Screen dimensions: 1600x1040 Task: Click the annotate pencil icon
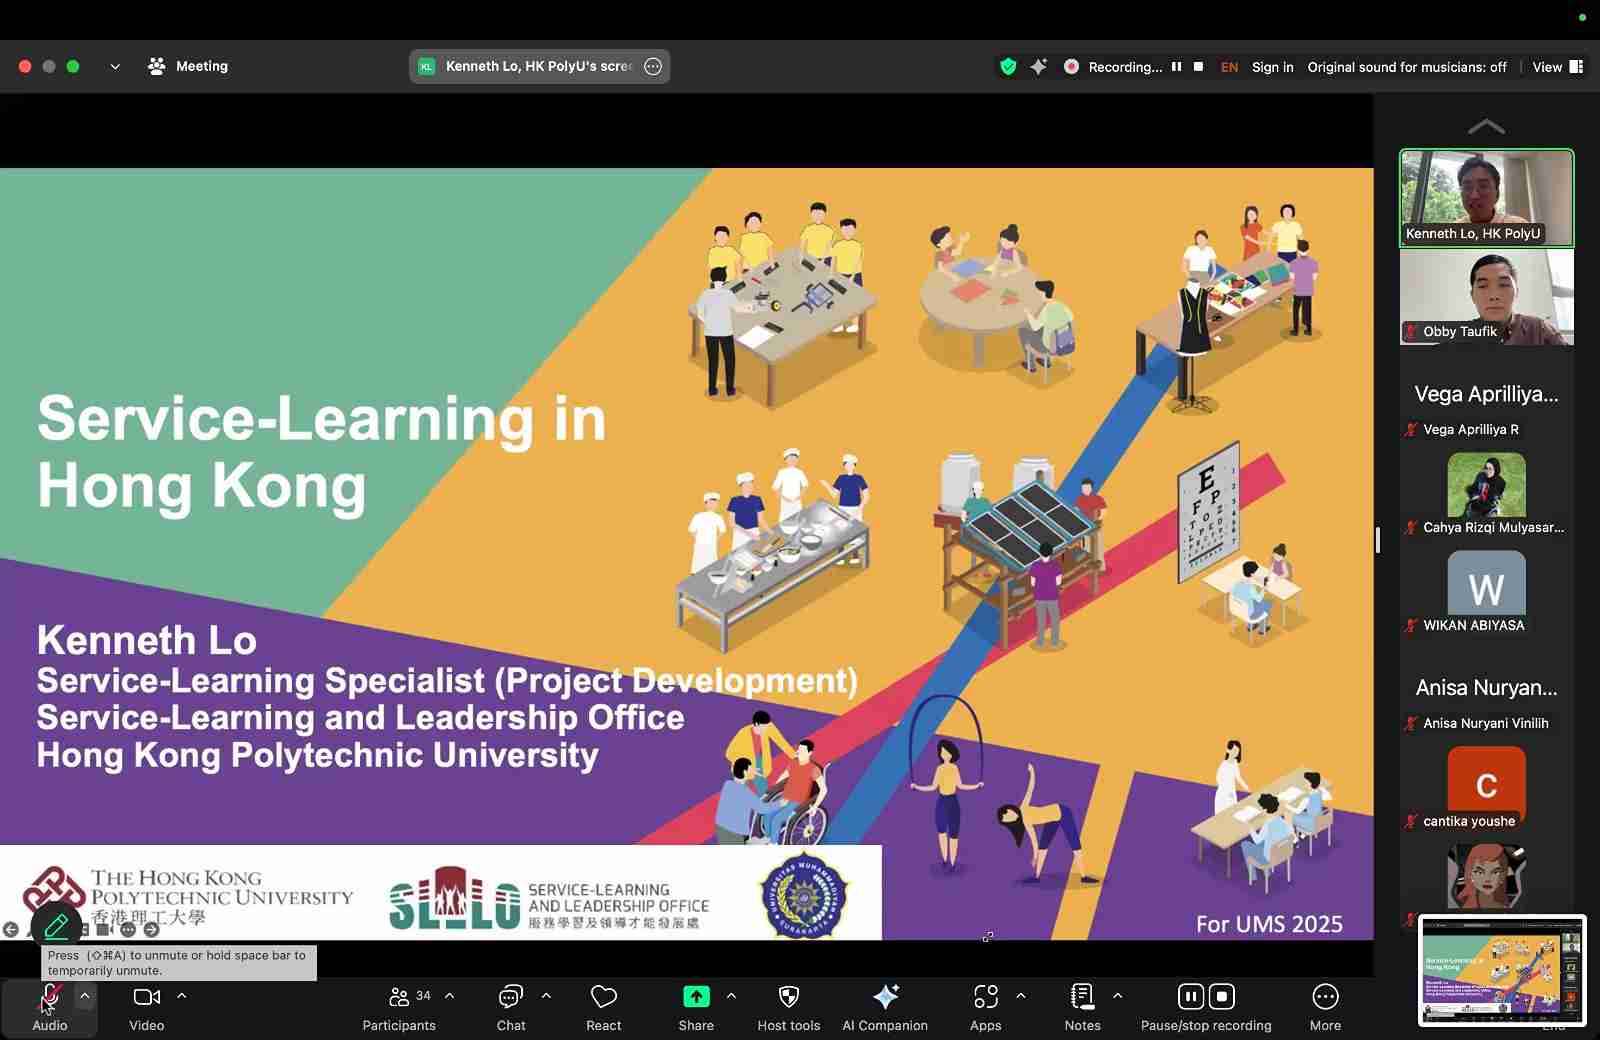[56, 926]
